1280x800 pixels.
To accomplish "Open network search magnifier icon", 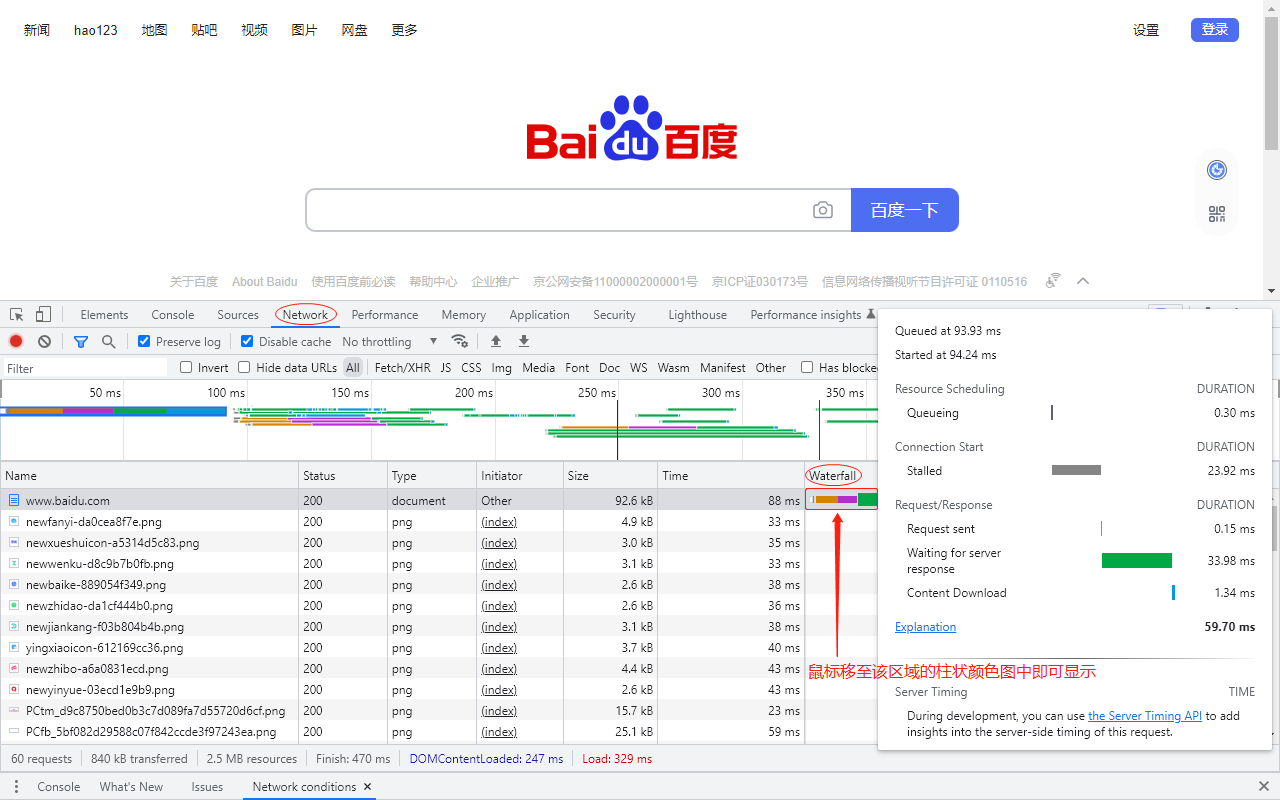I will (108, 341).
